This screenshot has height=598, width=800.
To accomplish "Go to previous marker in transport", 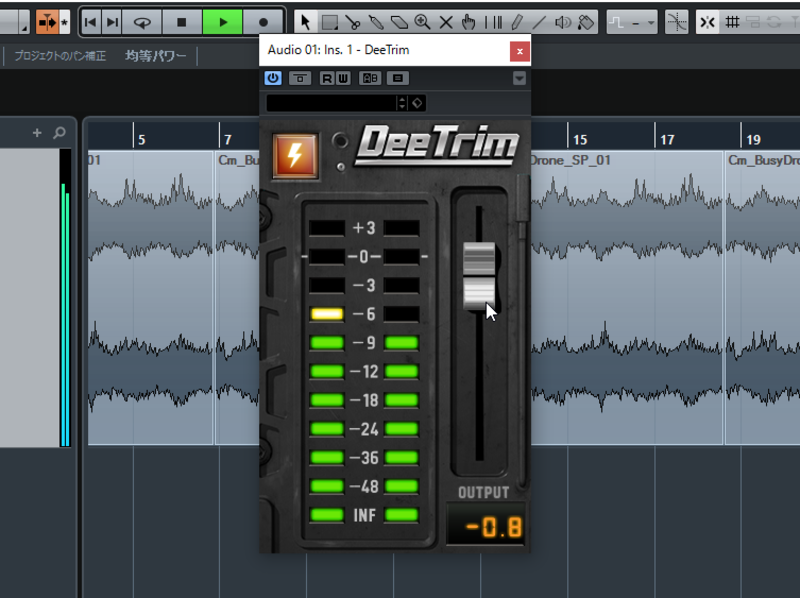I will (x=91, y=22).
